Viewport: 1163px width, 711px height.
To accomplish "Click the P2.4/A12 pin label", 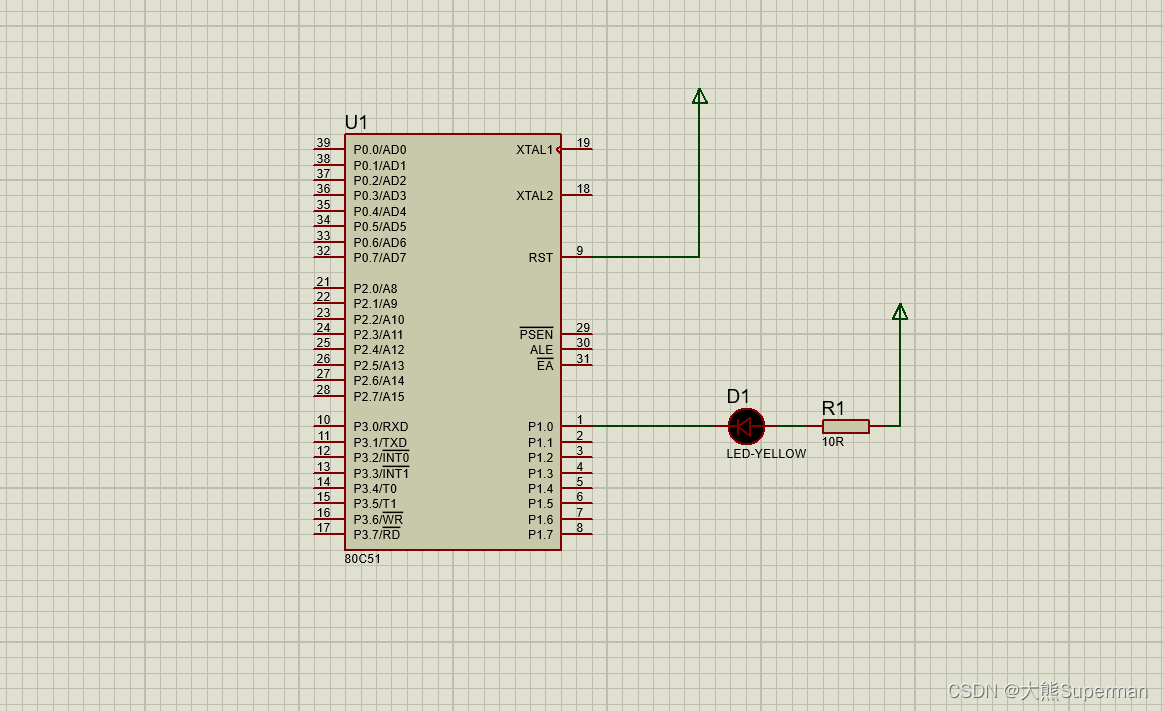I will click(x=379, y=350).
